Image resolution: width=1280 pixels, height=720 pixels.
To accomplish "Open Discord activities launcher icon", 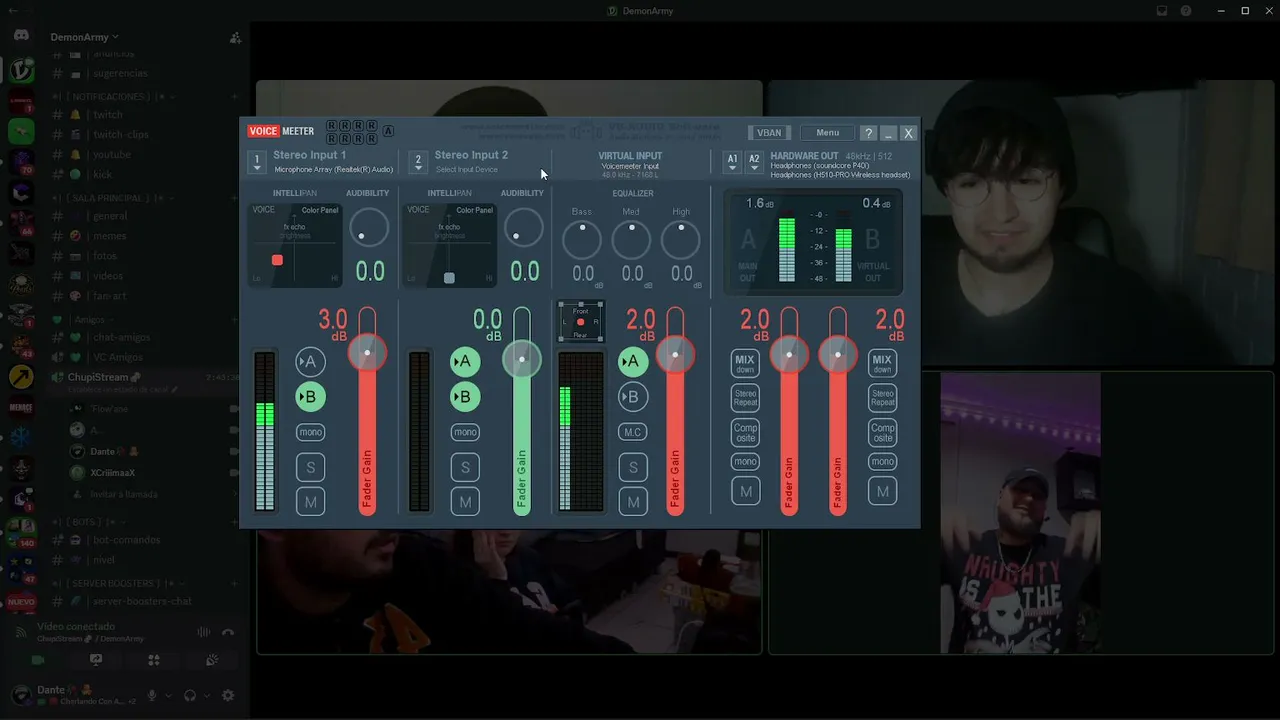I will (x=154, y=660).
